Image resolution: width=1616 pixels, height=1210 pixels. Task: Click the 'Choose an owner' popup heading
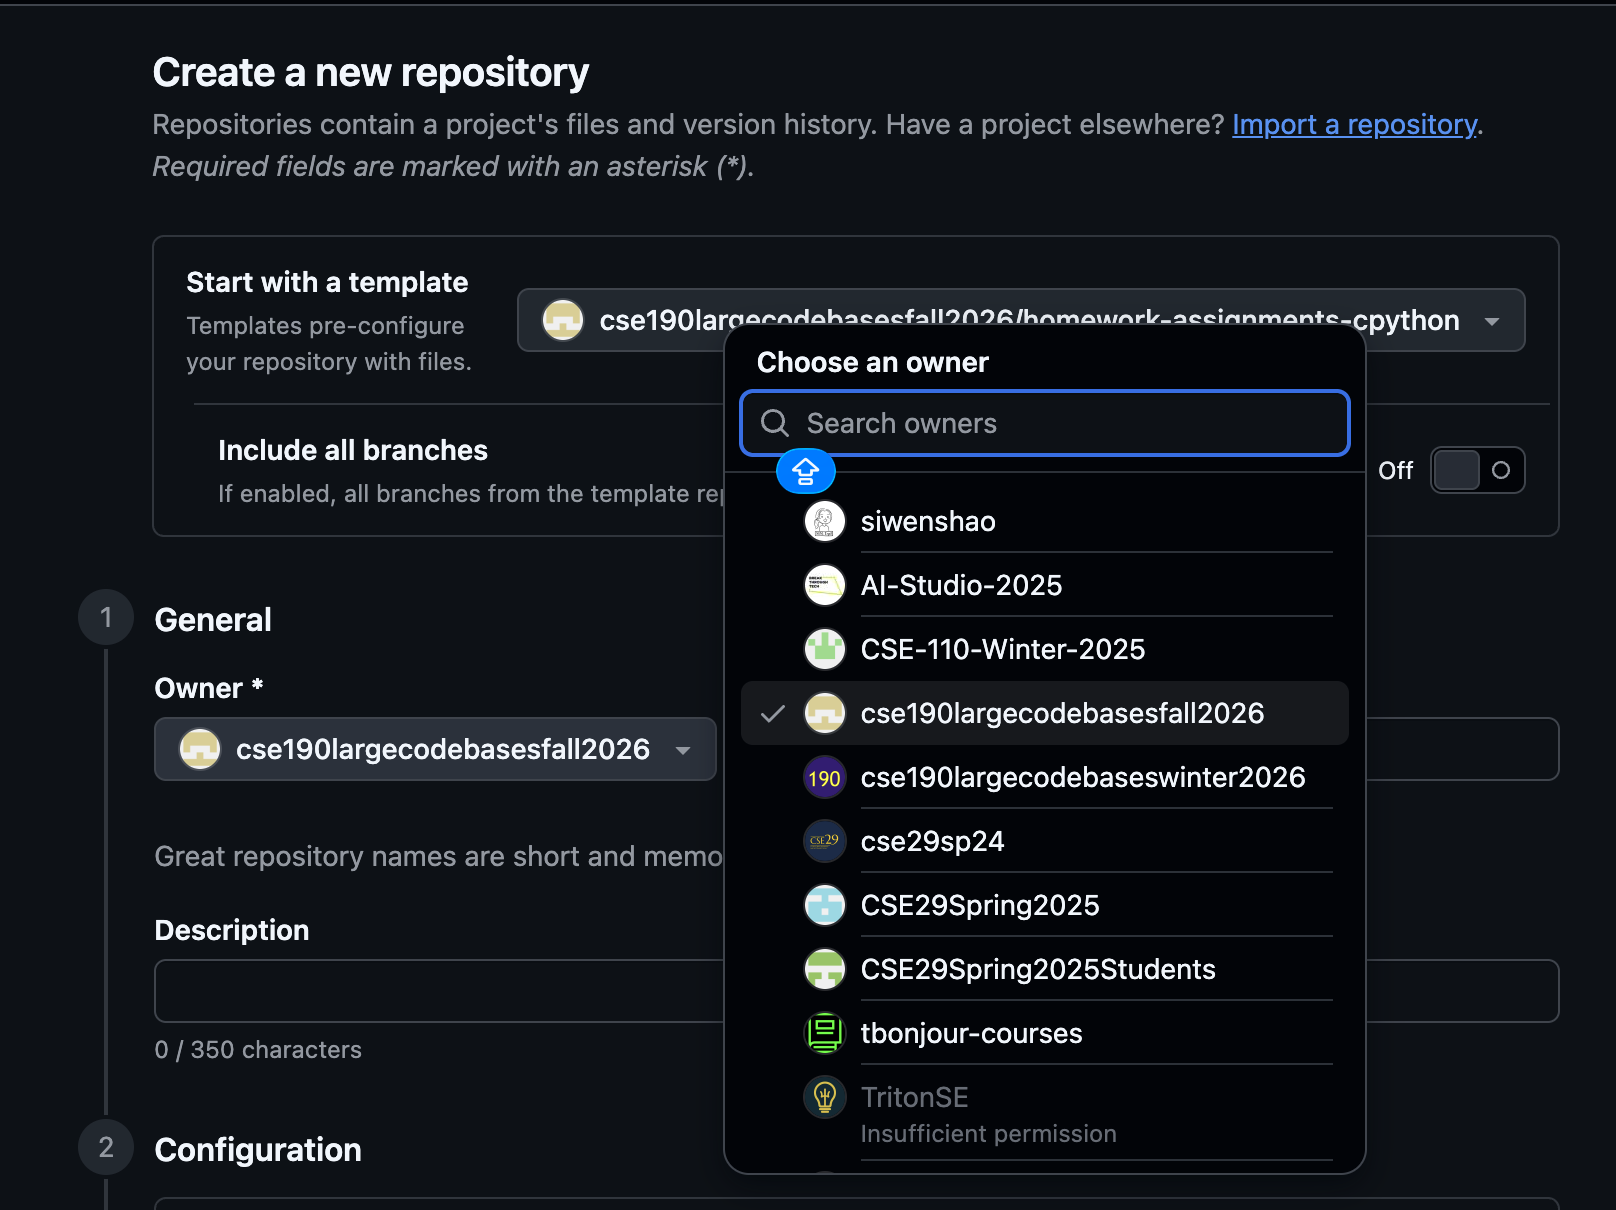873,362
